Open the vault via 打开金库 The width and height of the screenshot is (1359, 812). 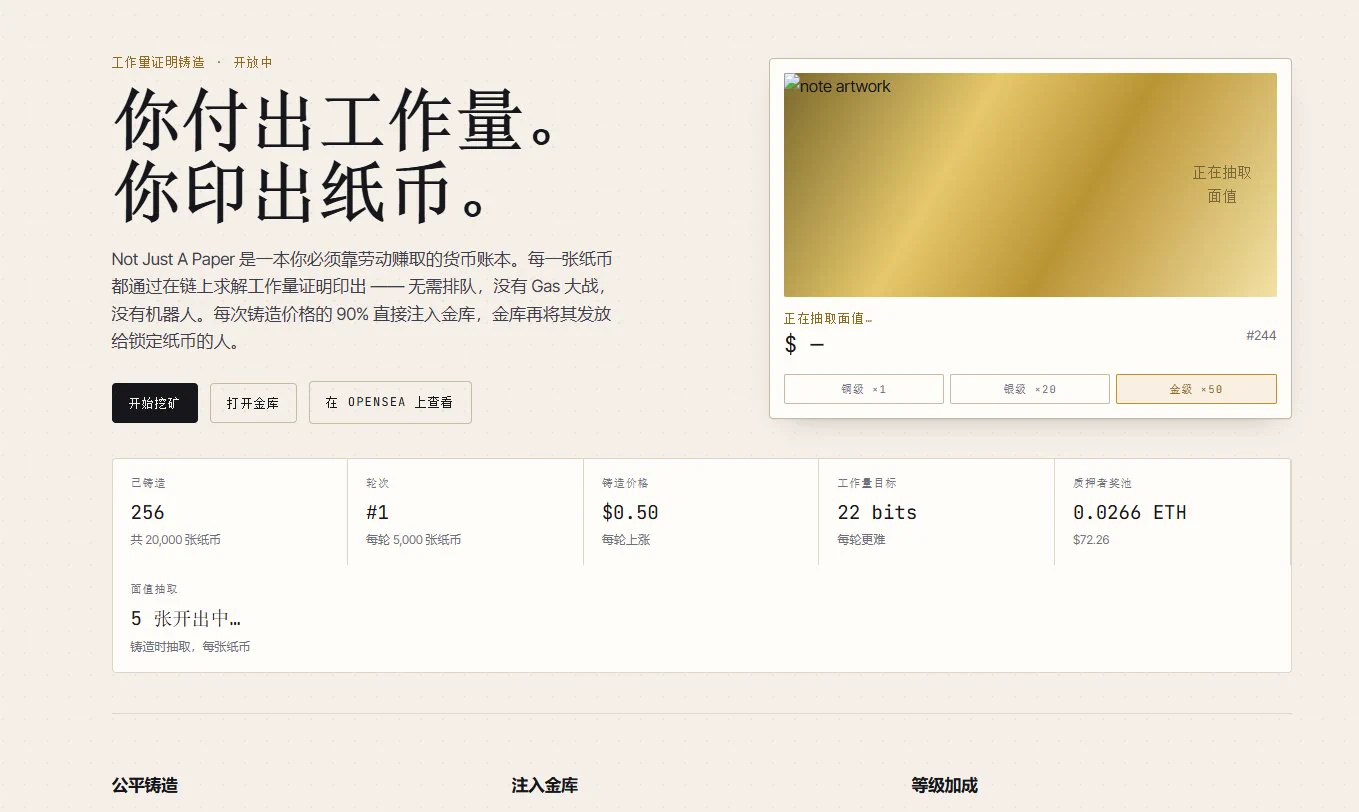[253, 403]
